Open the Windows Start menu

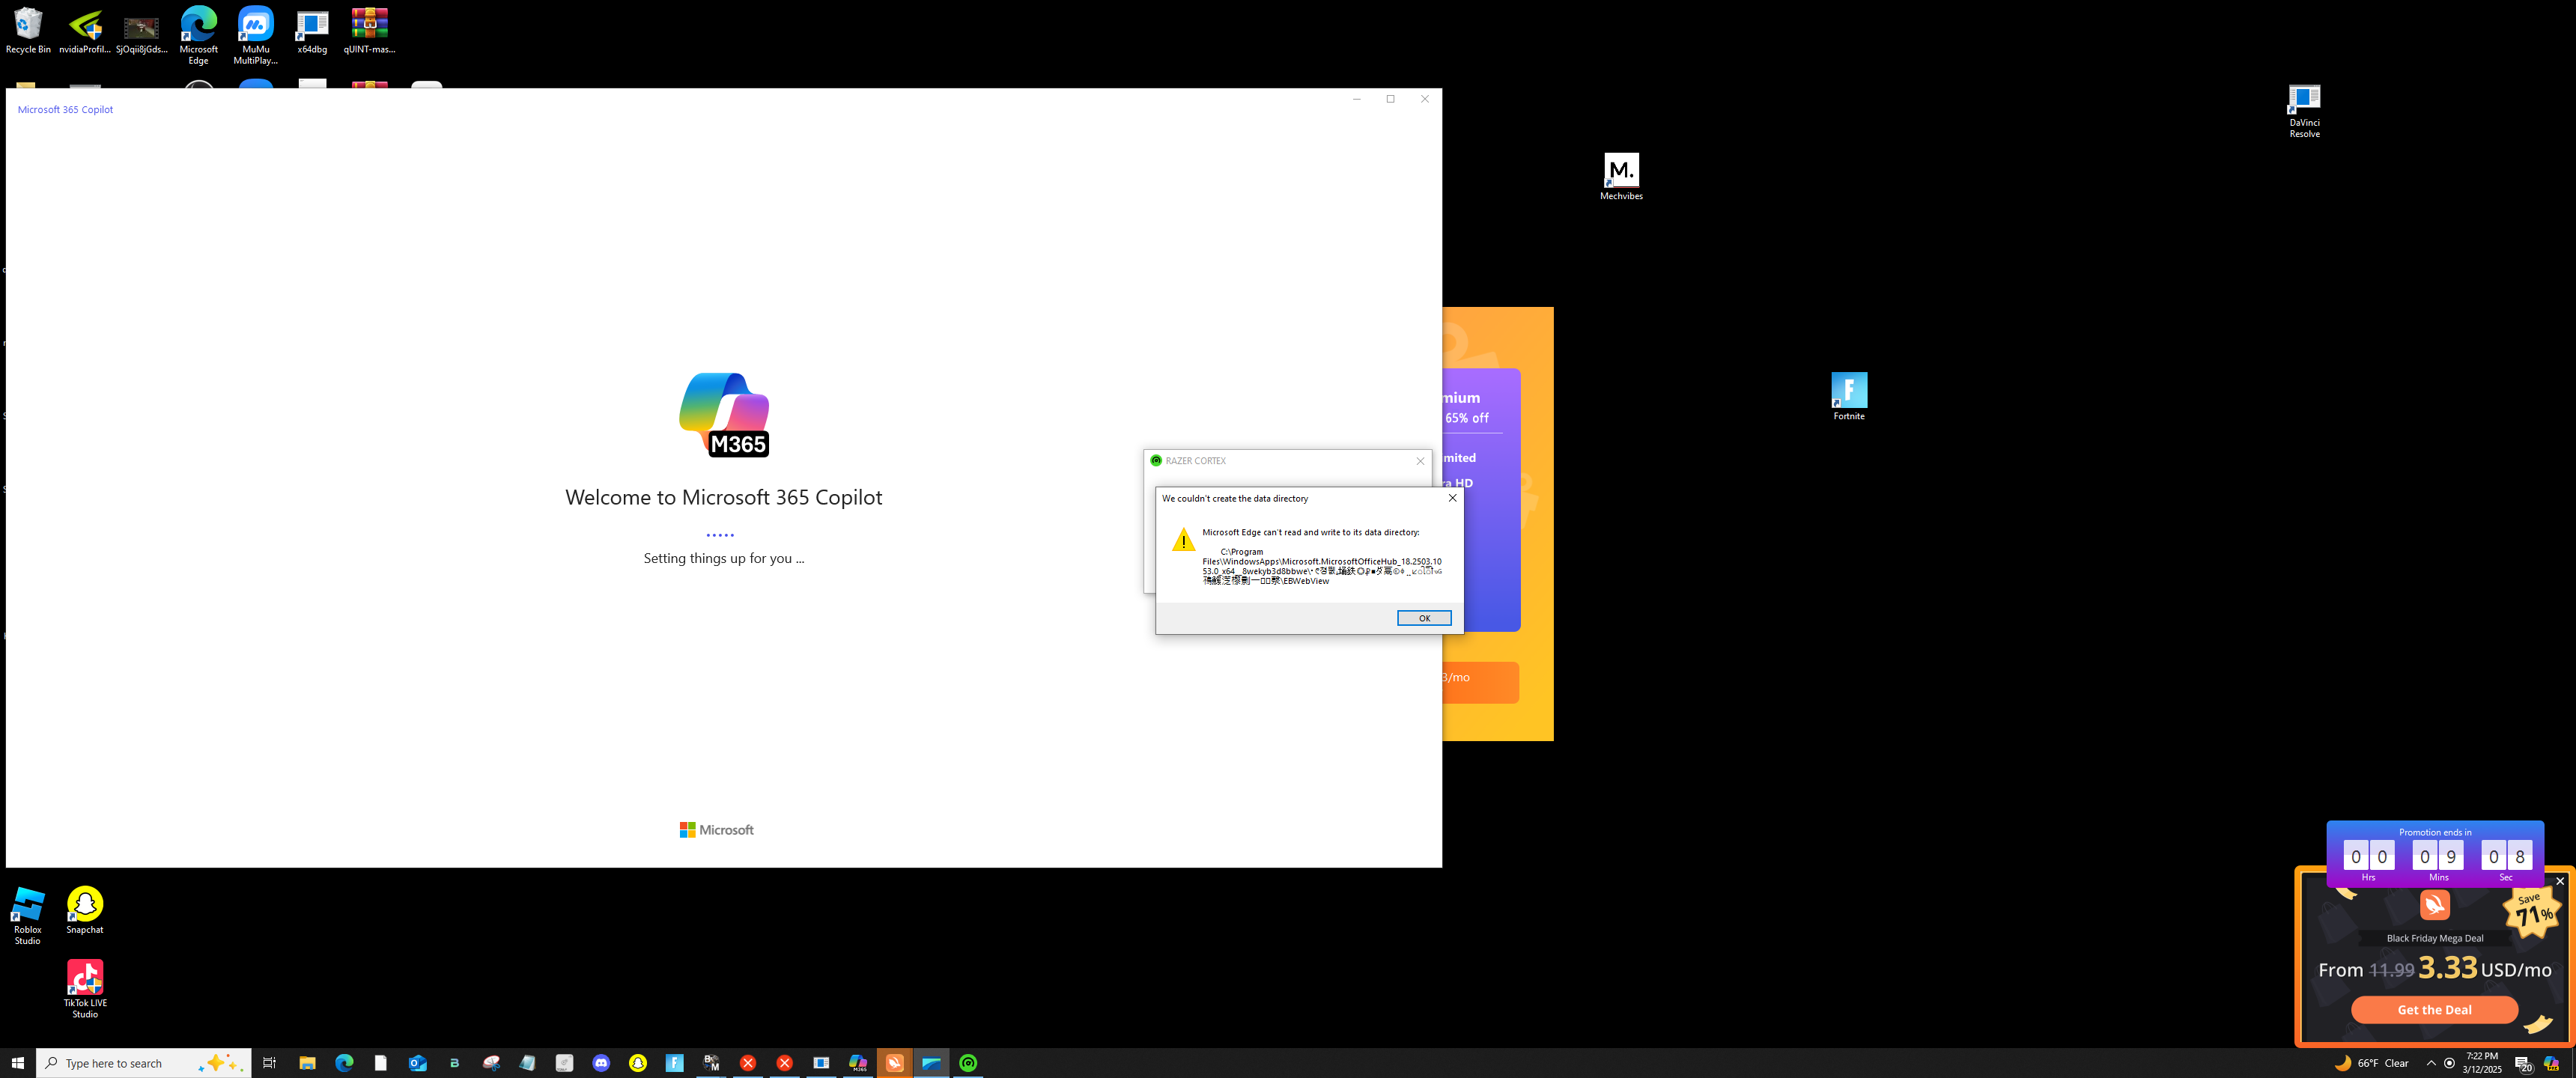click(18, 1063)
